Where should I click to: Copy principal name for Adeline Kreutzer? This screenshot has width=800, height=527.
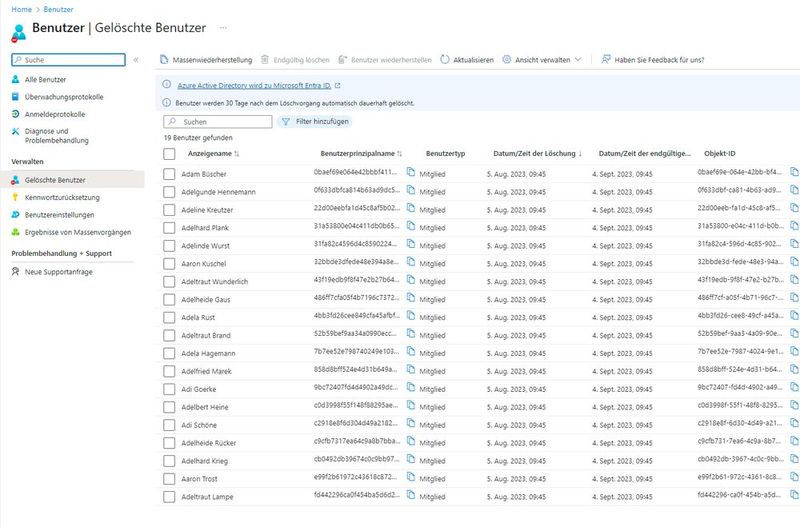tap(411, 208)
